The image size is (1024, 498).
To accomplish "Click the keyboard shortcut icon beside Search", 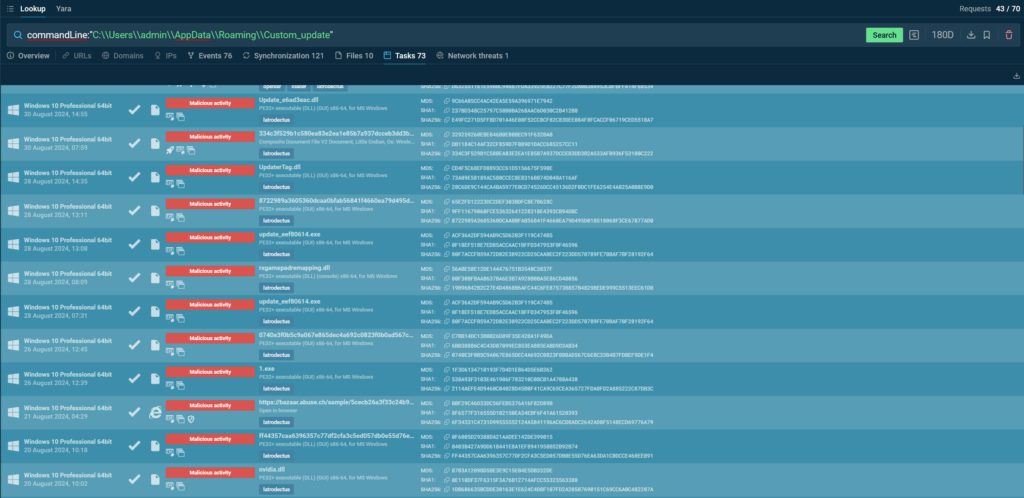I will [915, 35].
